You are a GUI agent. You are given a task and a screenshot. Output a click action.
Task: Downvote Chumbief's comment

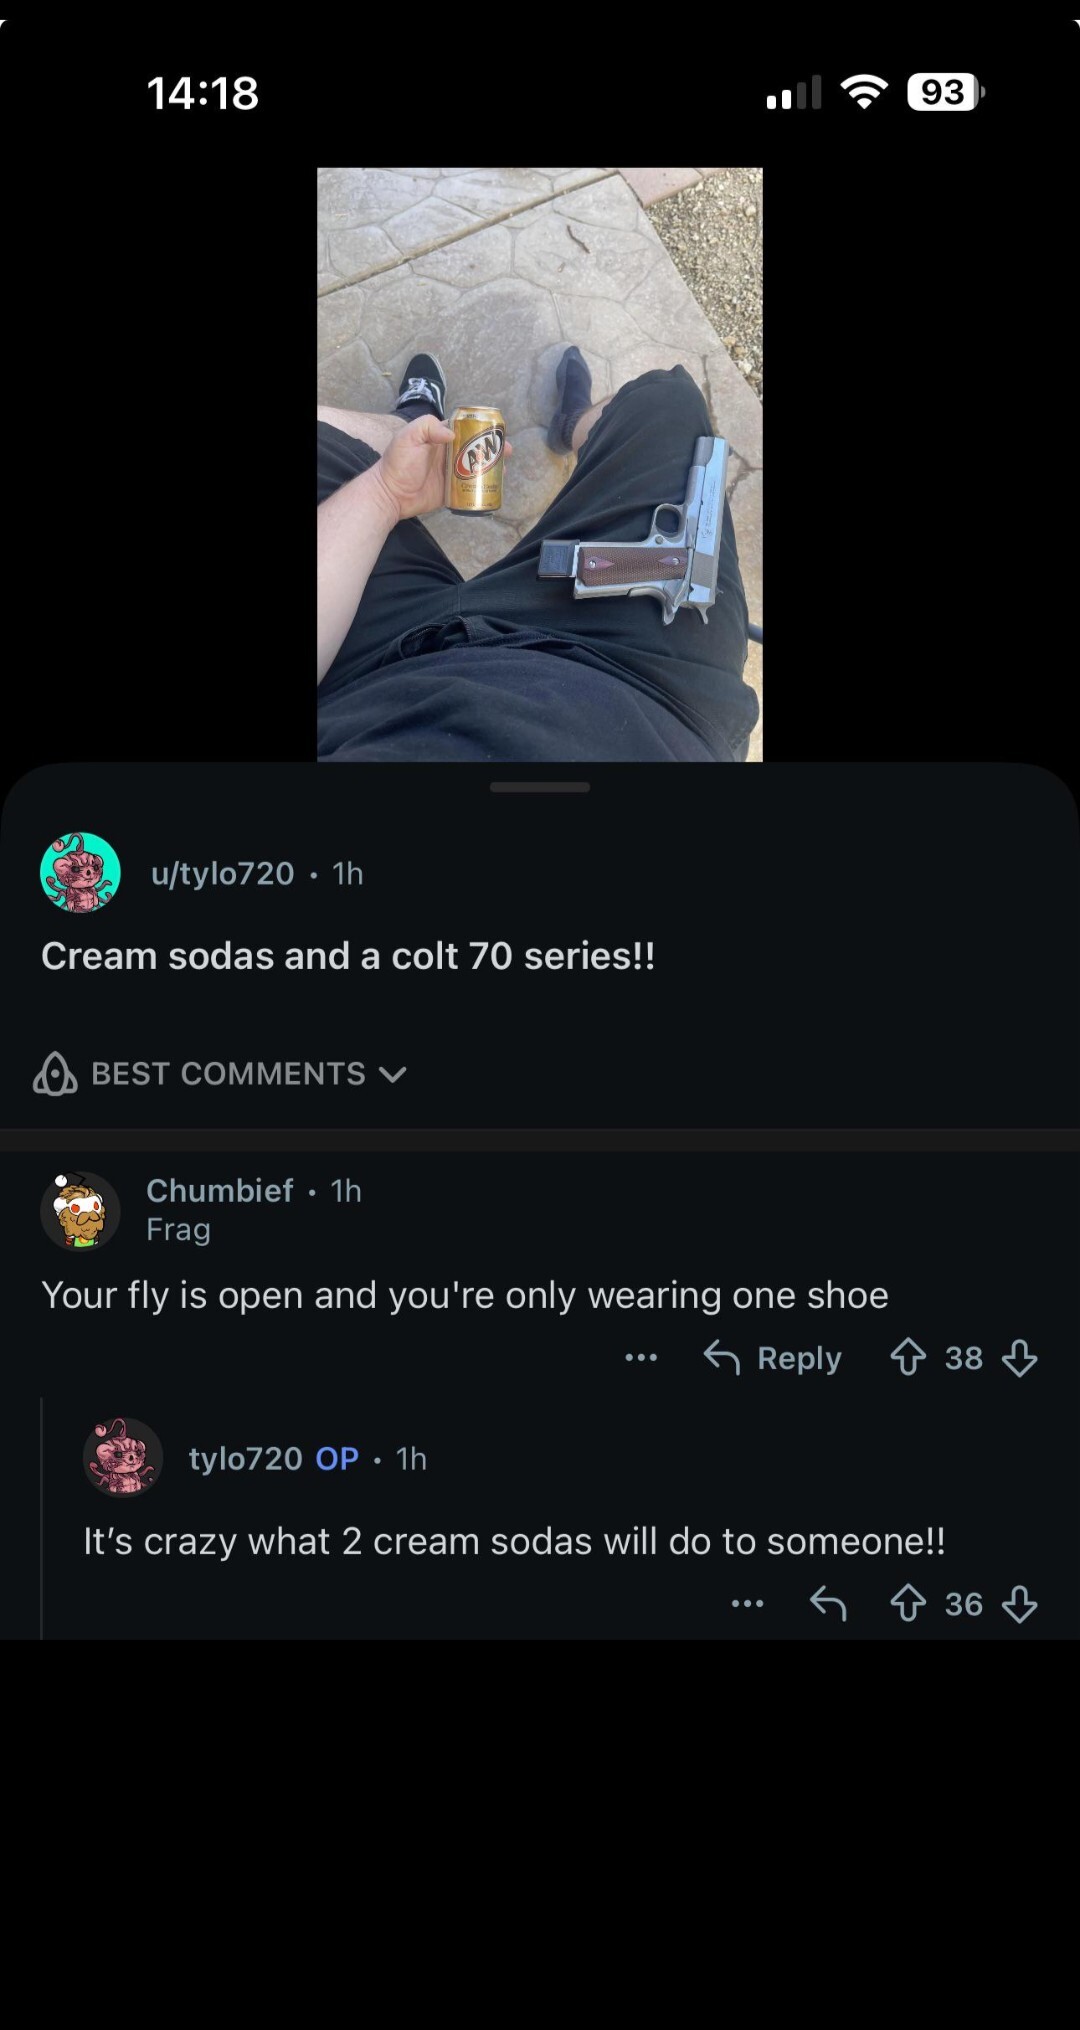[1019, 1357]
